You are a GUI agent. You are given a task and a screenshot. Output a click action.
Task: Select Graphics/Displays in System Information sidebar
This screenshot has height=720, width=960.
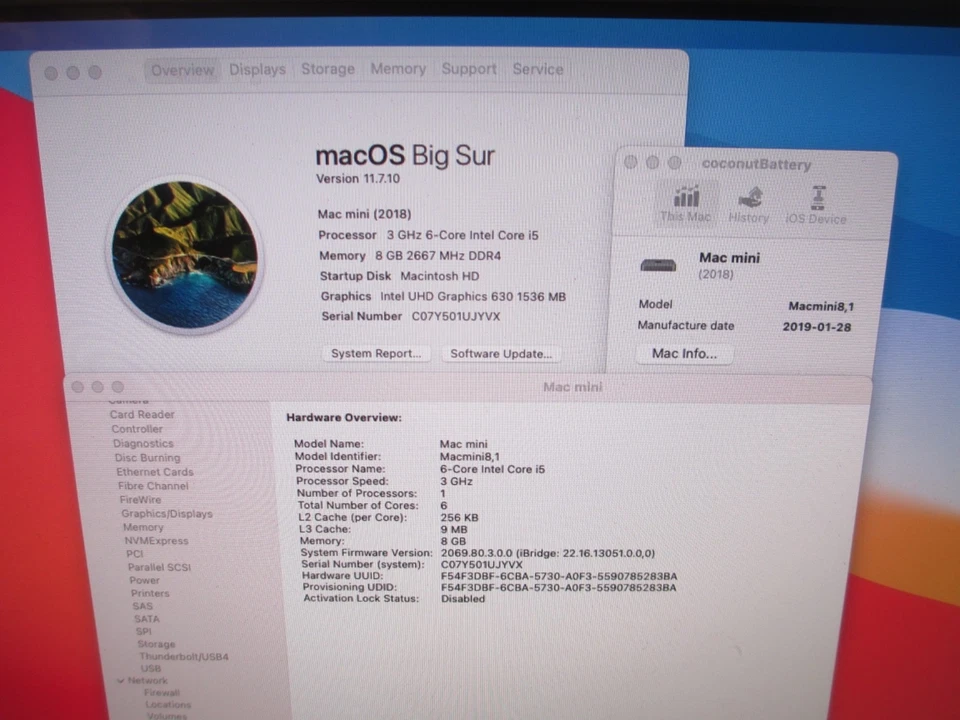point(166,513)
